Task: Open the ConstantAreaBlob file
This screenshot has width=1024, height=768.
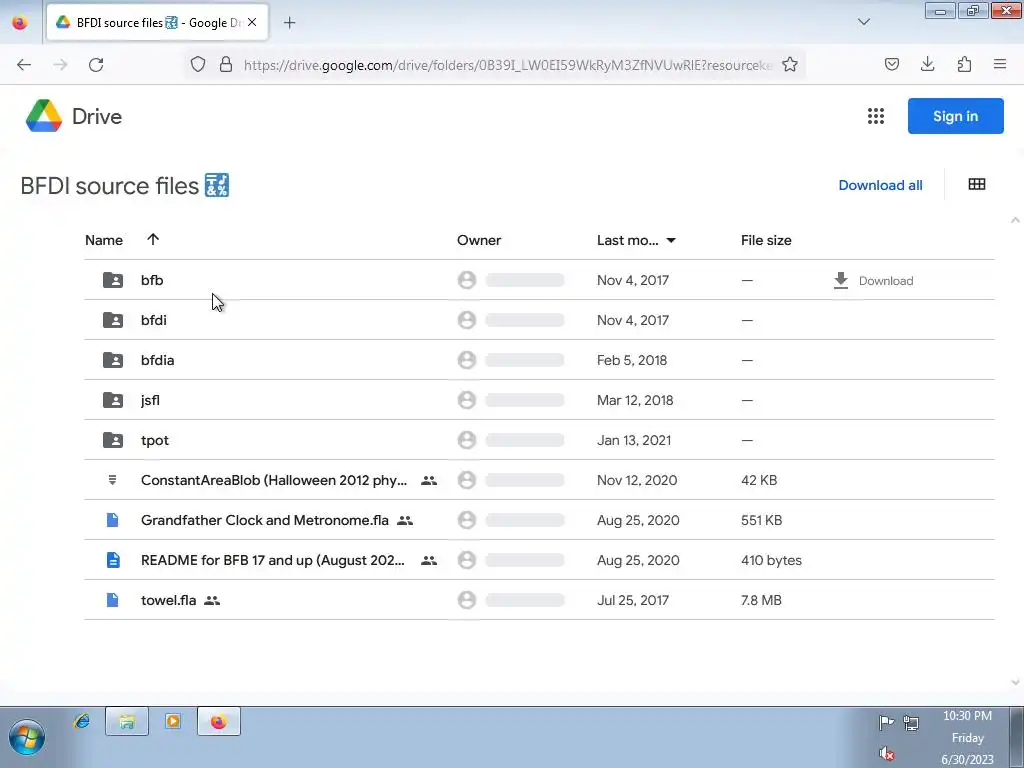Action: pos(274,480)
